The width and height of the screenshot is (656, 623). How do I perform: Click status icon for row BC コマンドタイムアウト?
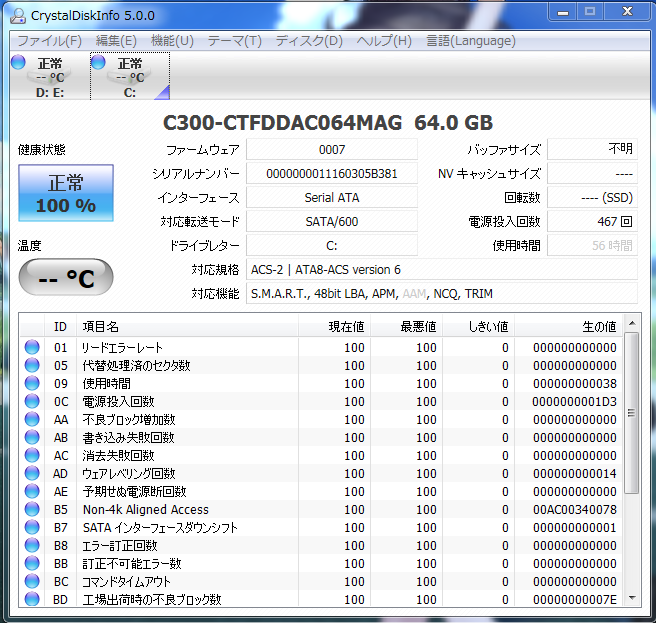click(32, 581)
